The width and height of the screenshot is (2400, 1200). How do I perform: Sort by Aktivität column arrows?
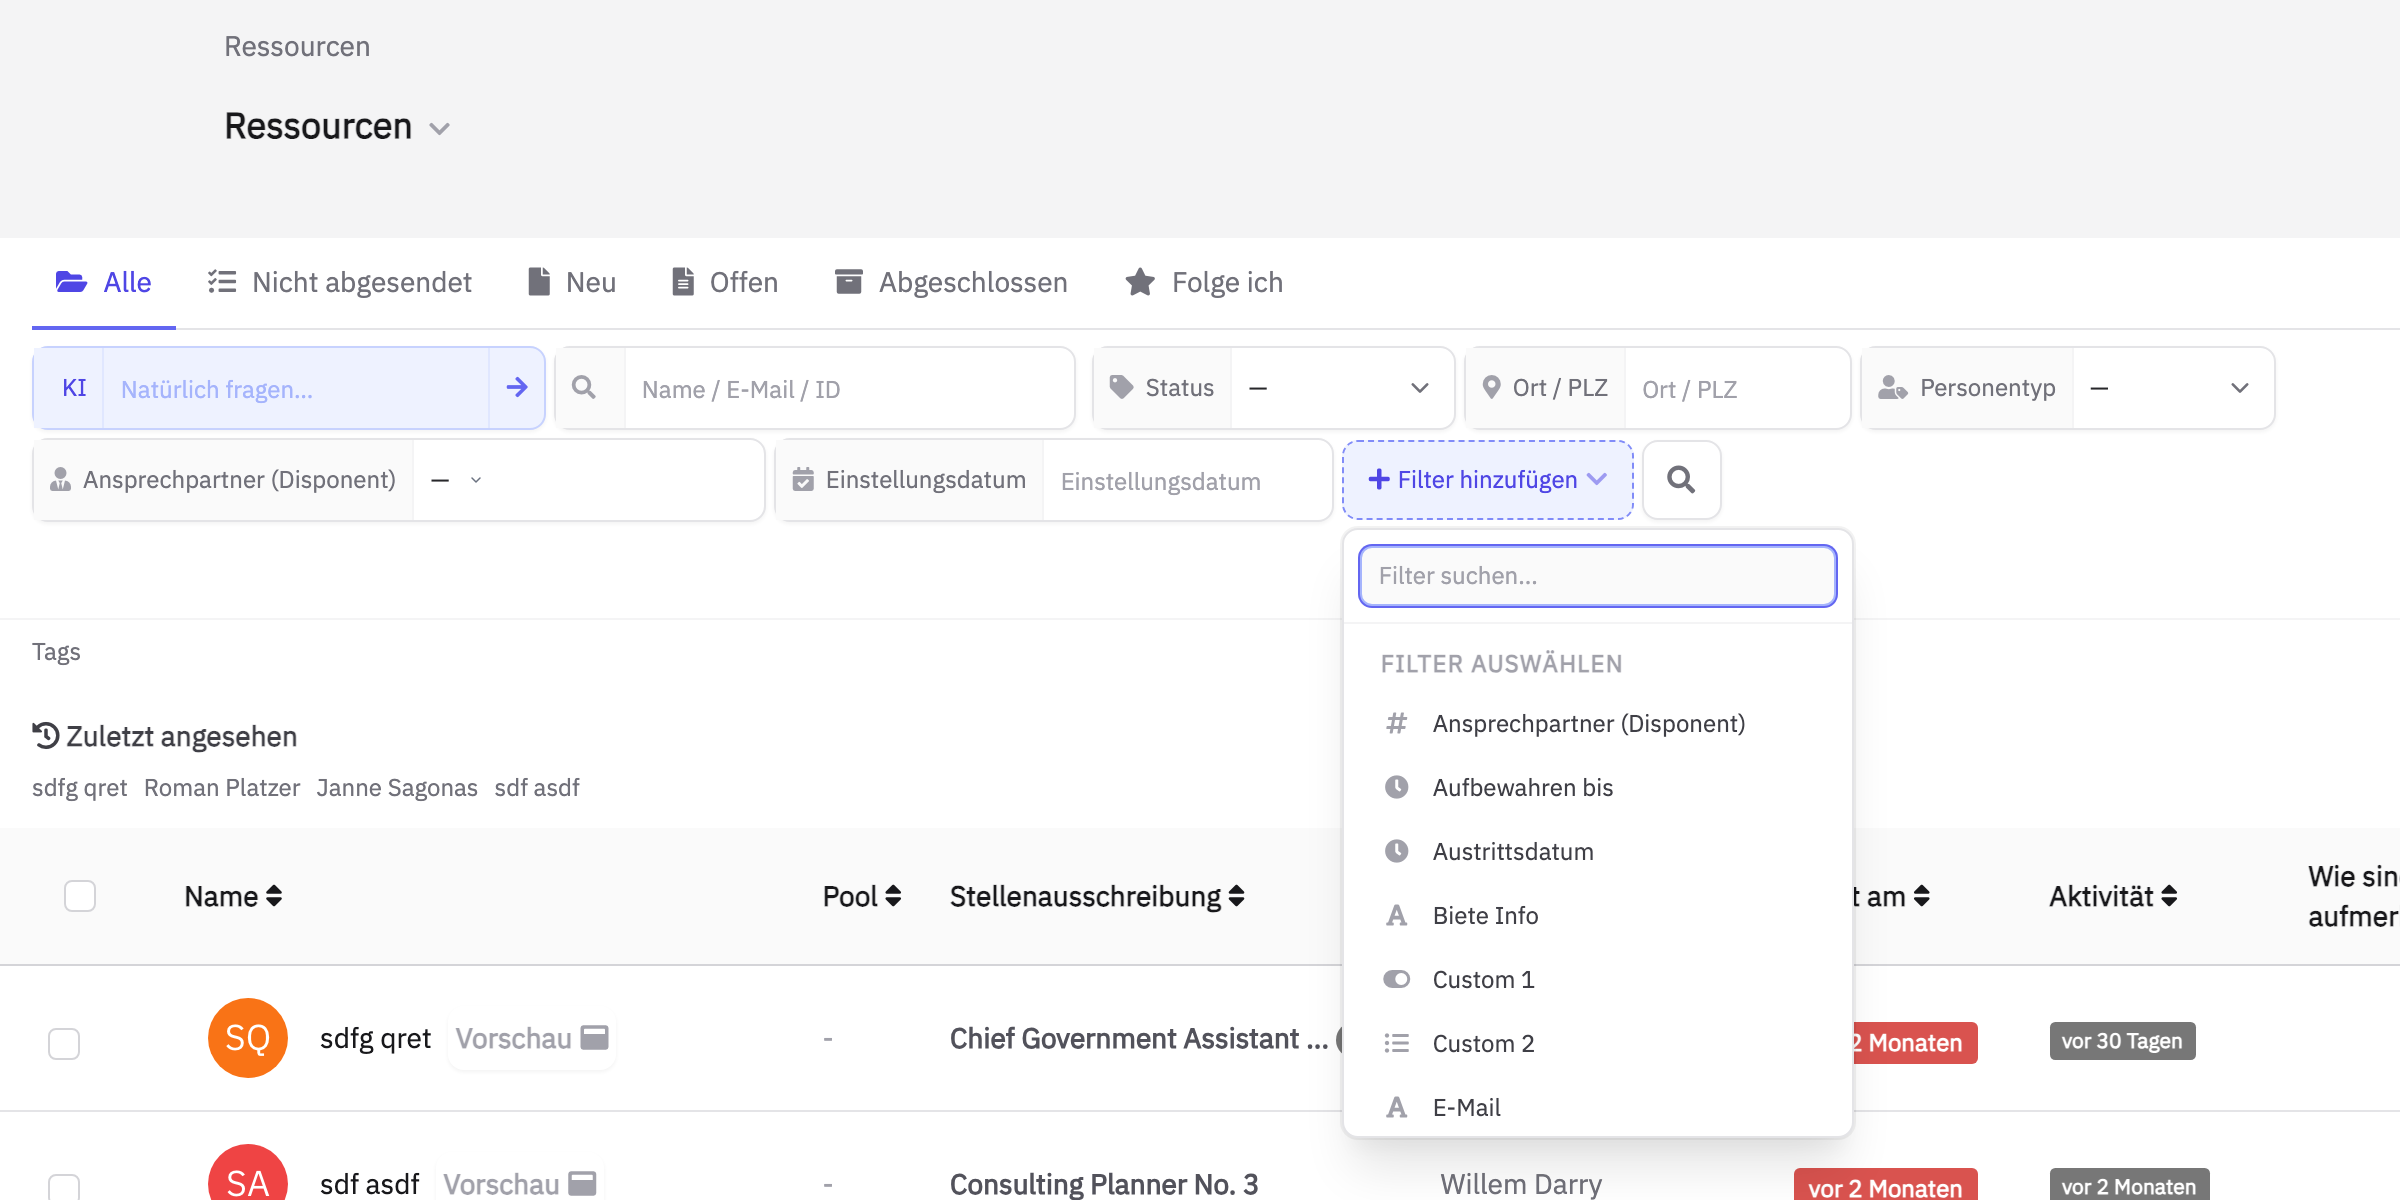tap(2169, 896)
